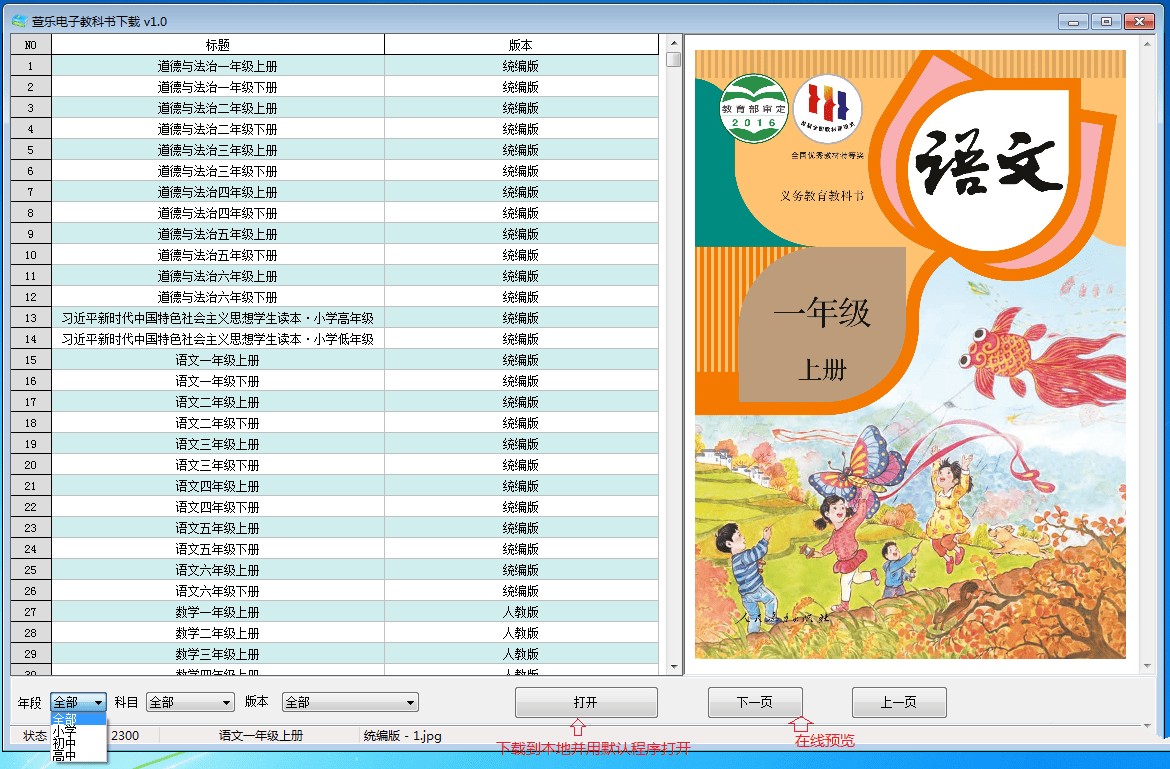This screenshot has width=1170, height=769.
Task: Minimize the 萱乐电子教科书下载 window
Action: coord(1073,22)
